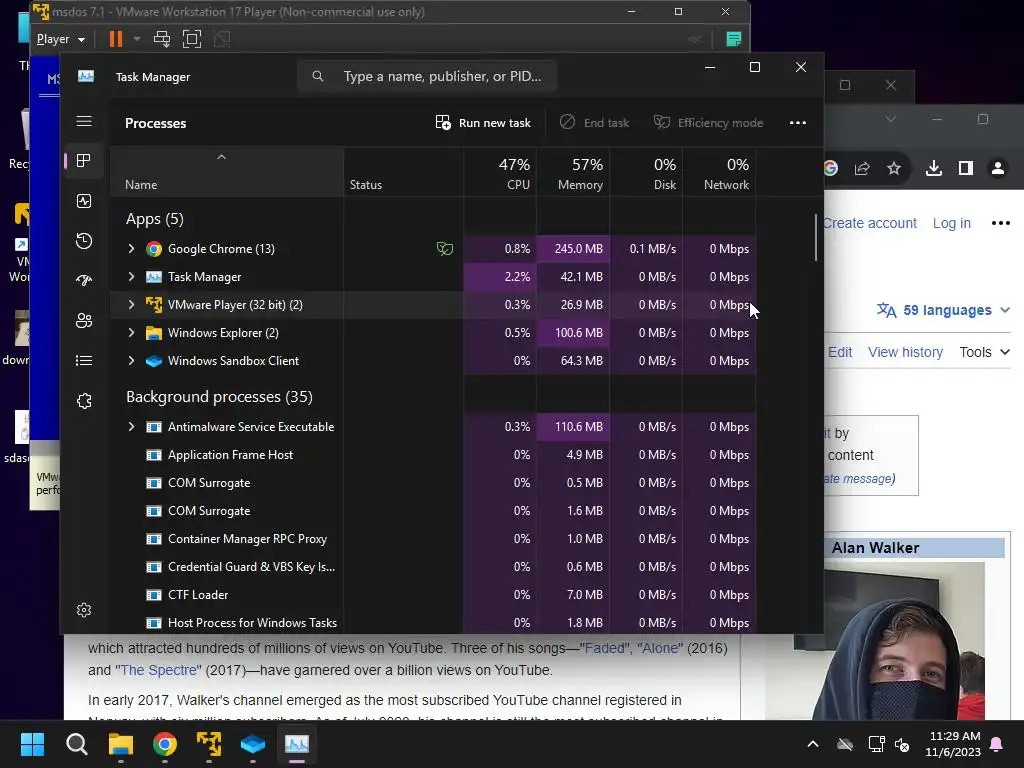Open clock and date in taskbar
Screen dimensions: 1024x768
pos(953,744)
